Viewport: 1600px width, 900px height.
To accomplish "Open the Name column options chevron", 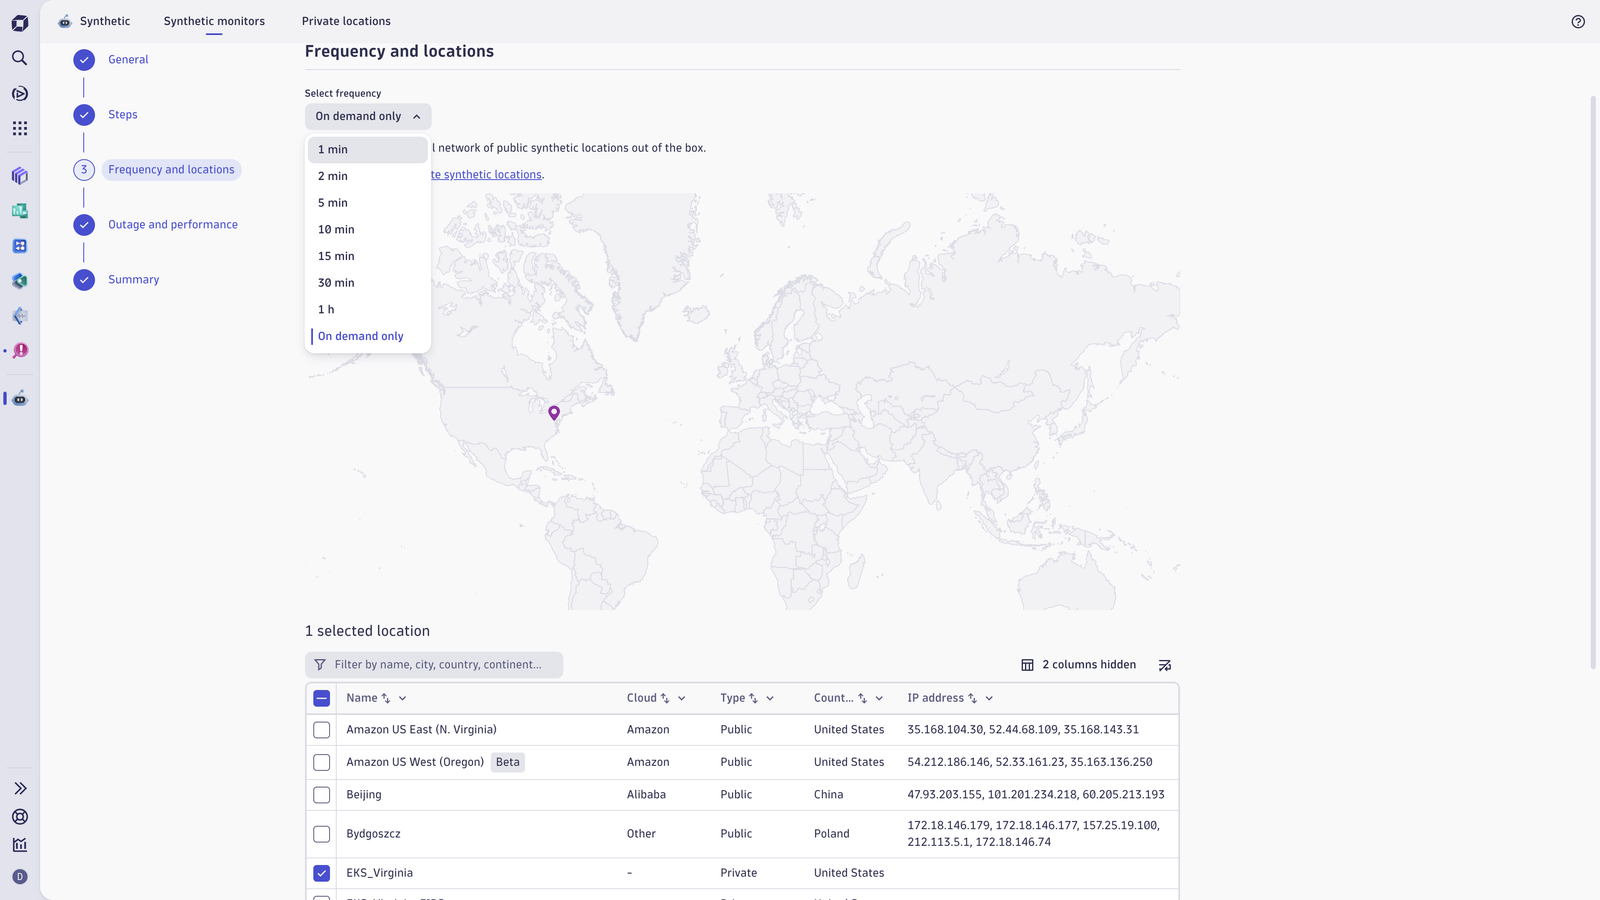I will pos(403,698).
